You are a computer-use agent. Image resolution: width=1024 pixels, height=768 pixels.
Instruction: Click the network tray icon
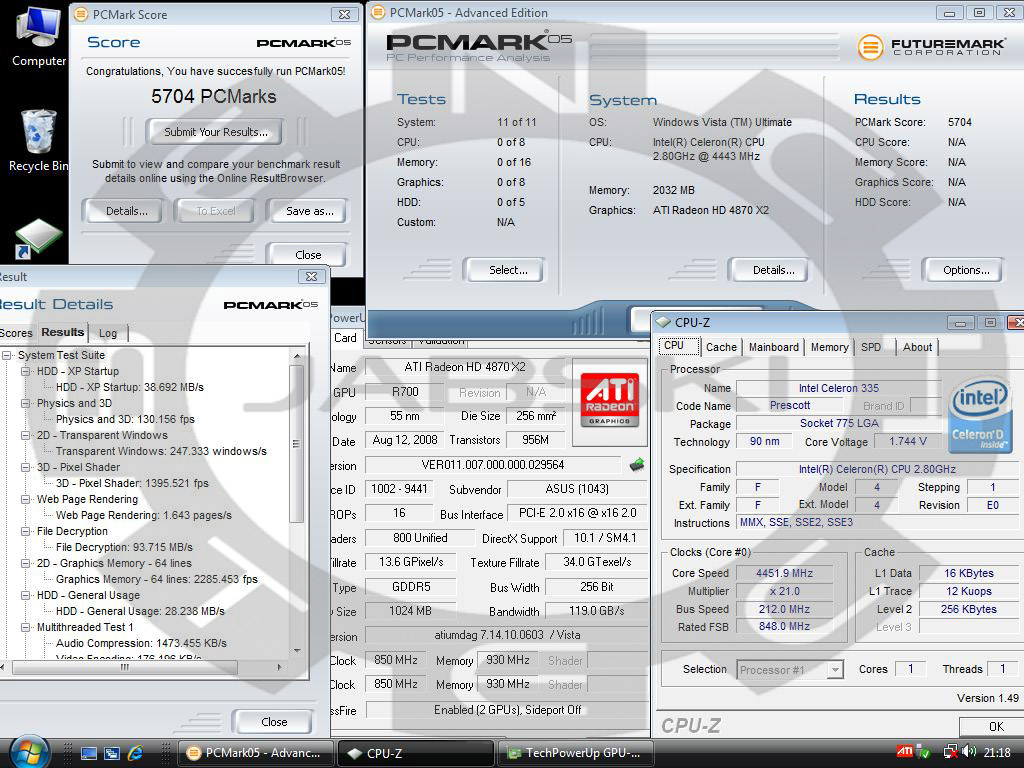coord(950,752)
